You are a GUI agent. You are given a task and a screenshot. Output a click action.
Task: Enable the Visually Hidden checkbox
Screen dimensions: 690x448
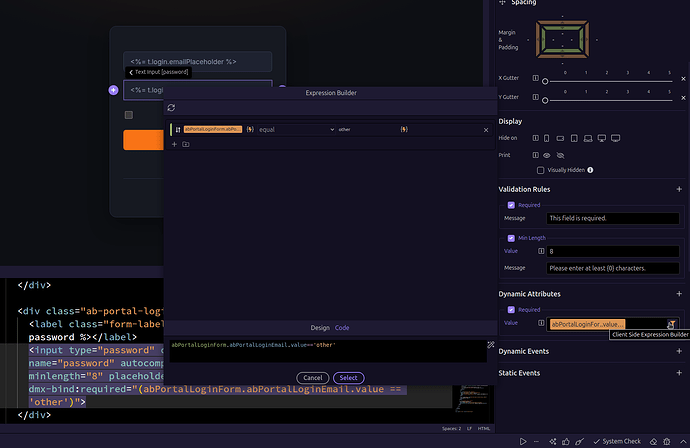click(540, 170)
